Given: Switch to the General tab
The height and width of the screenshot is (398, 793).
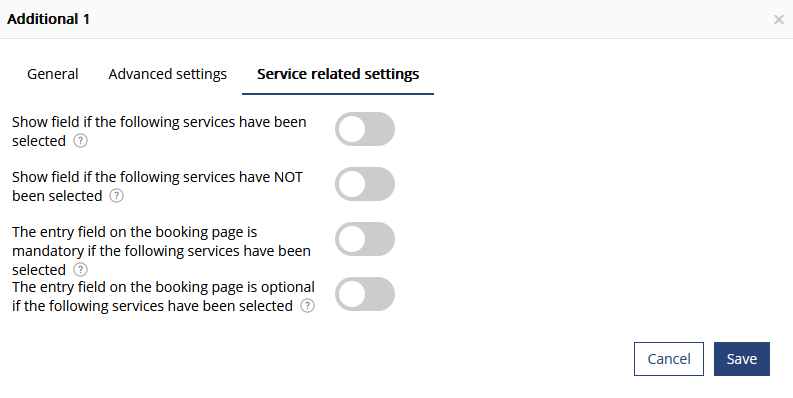Looking at the screenshot, I should point(53,74).
